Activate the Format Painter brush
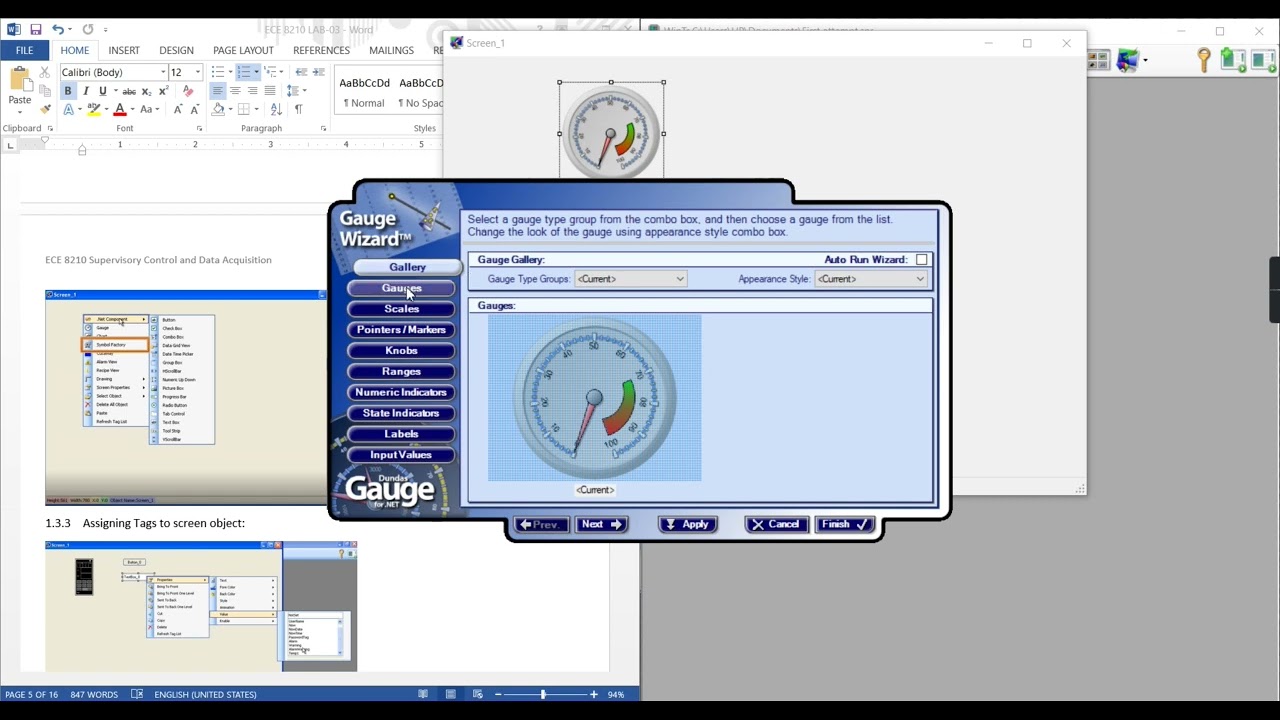 coord(44,109)
